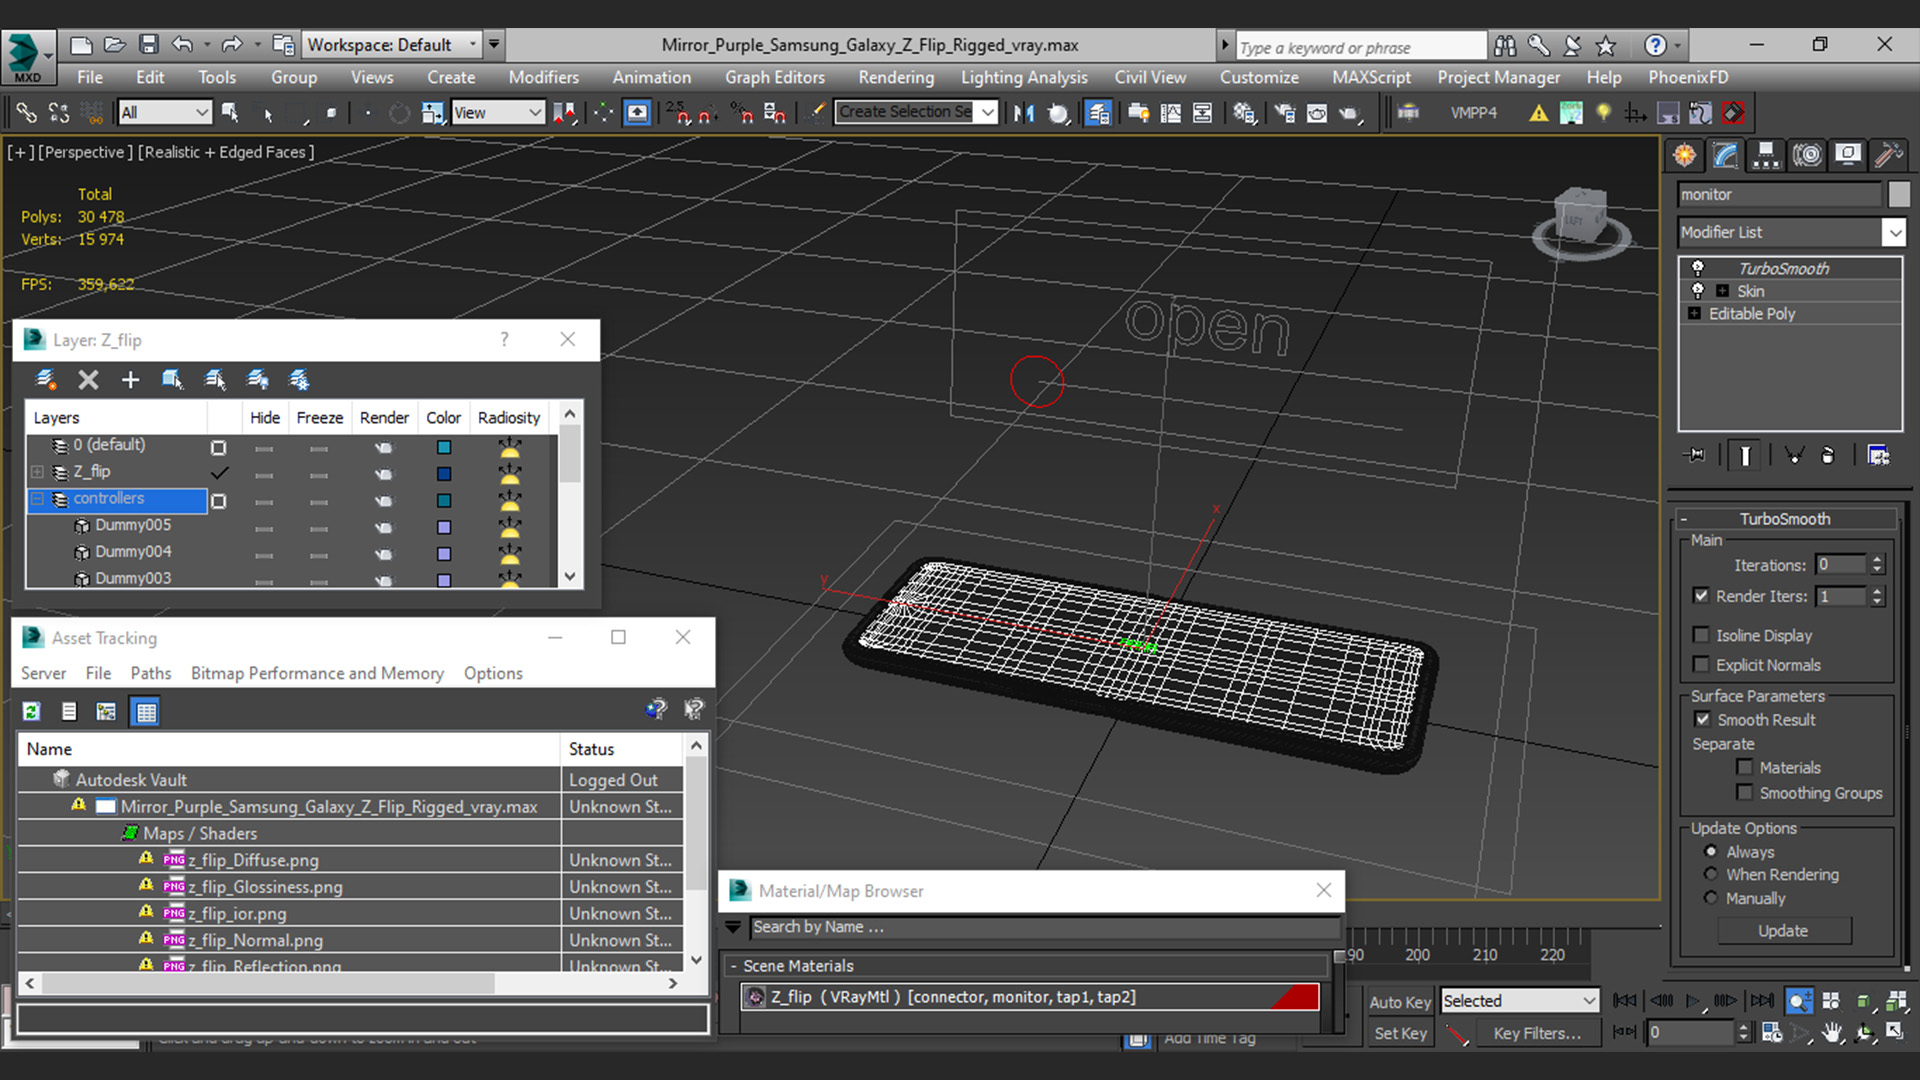The height and width of the screenshot is (1080, 1920).
Task: Enable Isoline Display checkbox
Action: (x=1701, y=635)
